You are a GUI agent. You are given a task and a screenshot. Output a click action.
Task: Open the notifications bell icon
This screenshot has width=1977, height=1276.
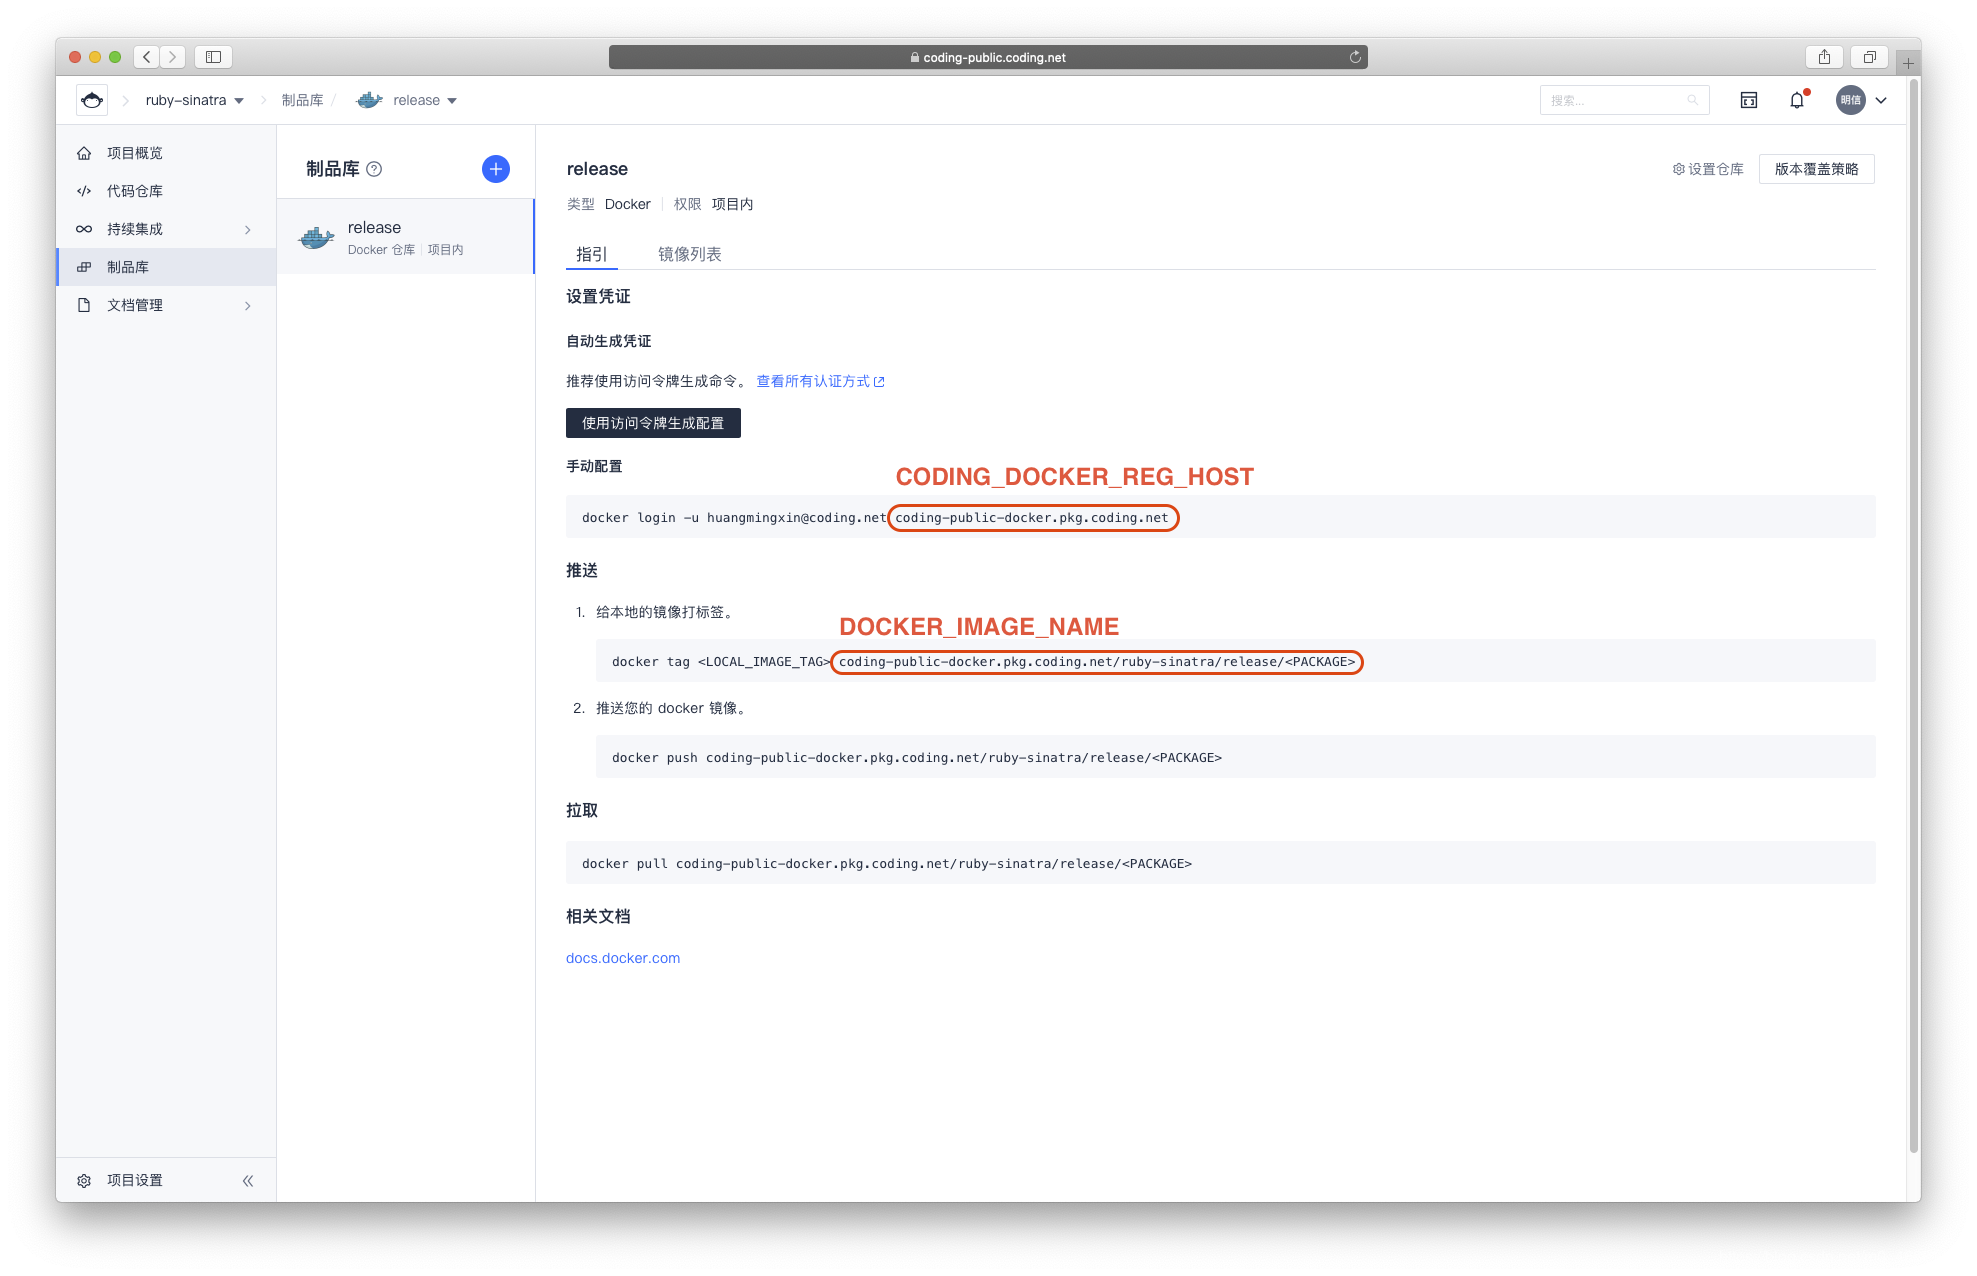[1797, 100]
